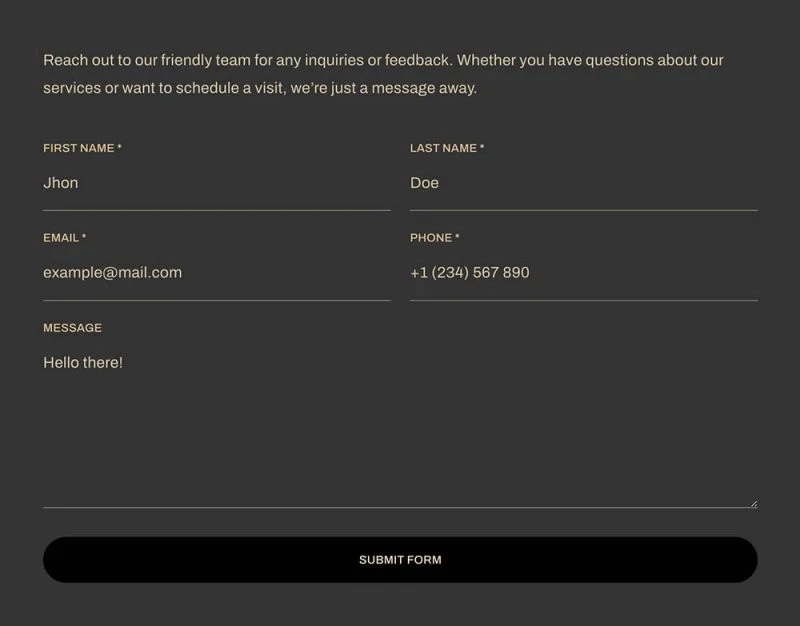
Task: Click the FIRST NAME label
Action: tap(79, 148)
